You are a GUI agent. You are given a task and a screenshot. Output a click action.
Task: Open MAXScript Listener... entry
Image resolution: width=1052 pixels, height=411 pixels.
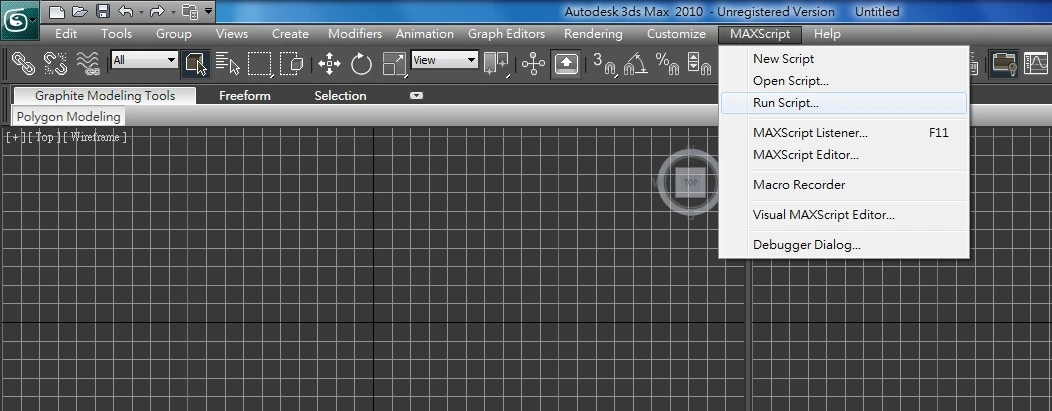[x=843, y=133]
